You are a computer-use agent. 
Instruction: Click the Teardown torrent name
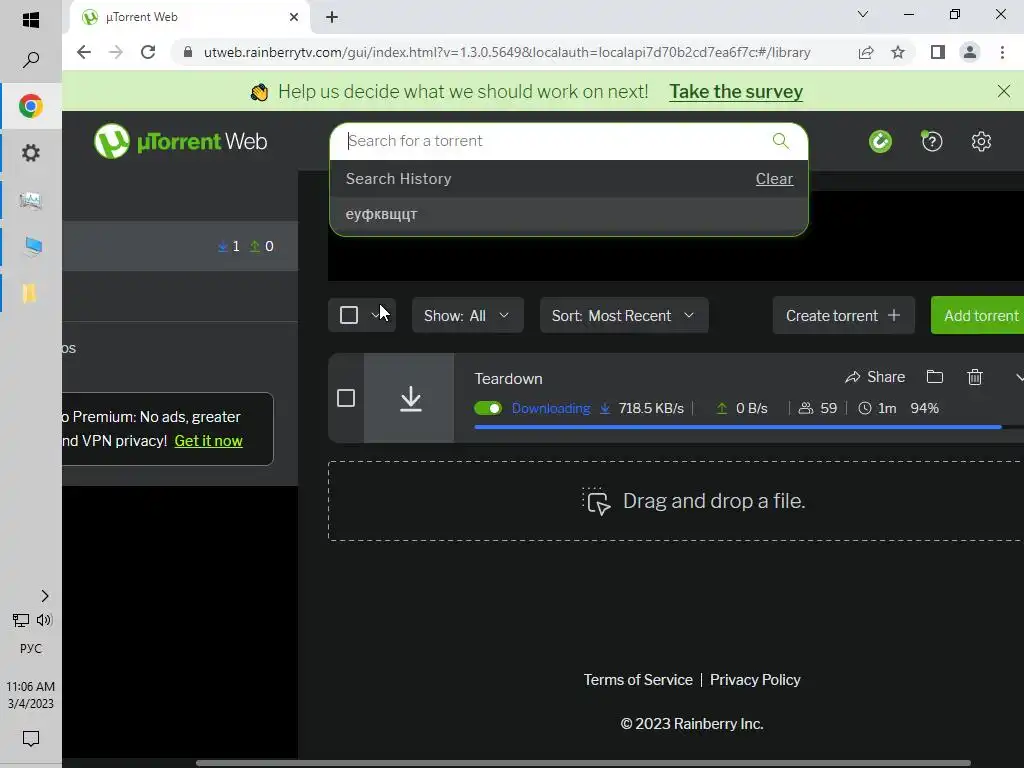click(x=508, y=379)
